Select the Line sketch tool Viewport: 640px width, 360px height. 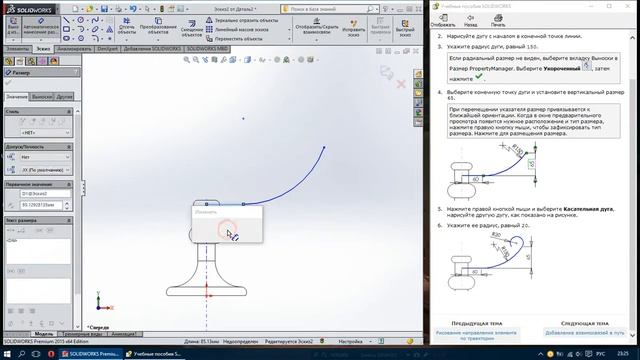click(x=67, y=20)
